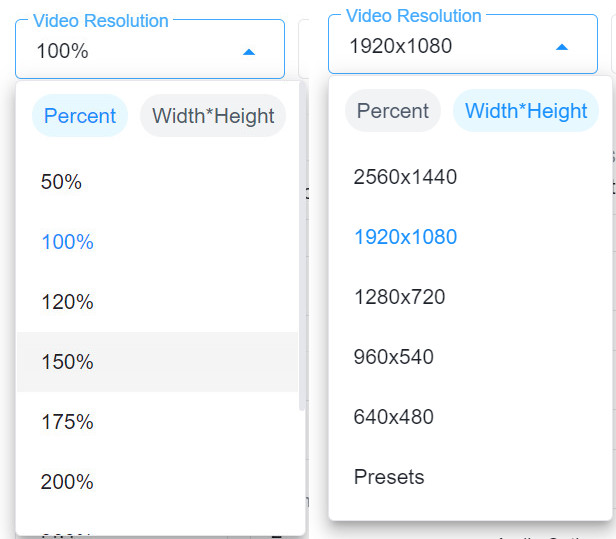Image resolution: width=616 pixels, height=539 pixels.
Task: Pick 1280x720 resolution
Action: (x=399, y=297)
